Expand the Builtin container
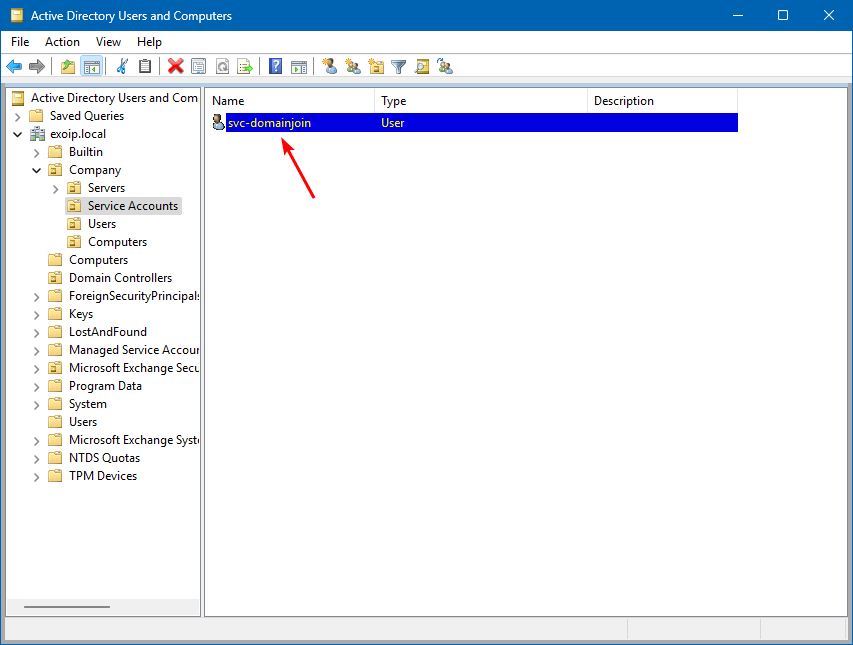 pyautogui.click(x=36, y=152)
